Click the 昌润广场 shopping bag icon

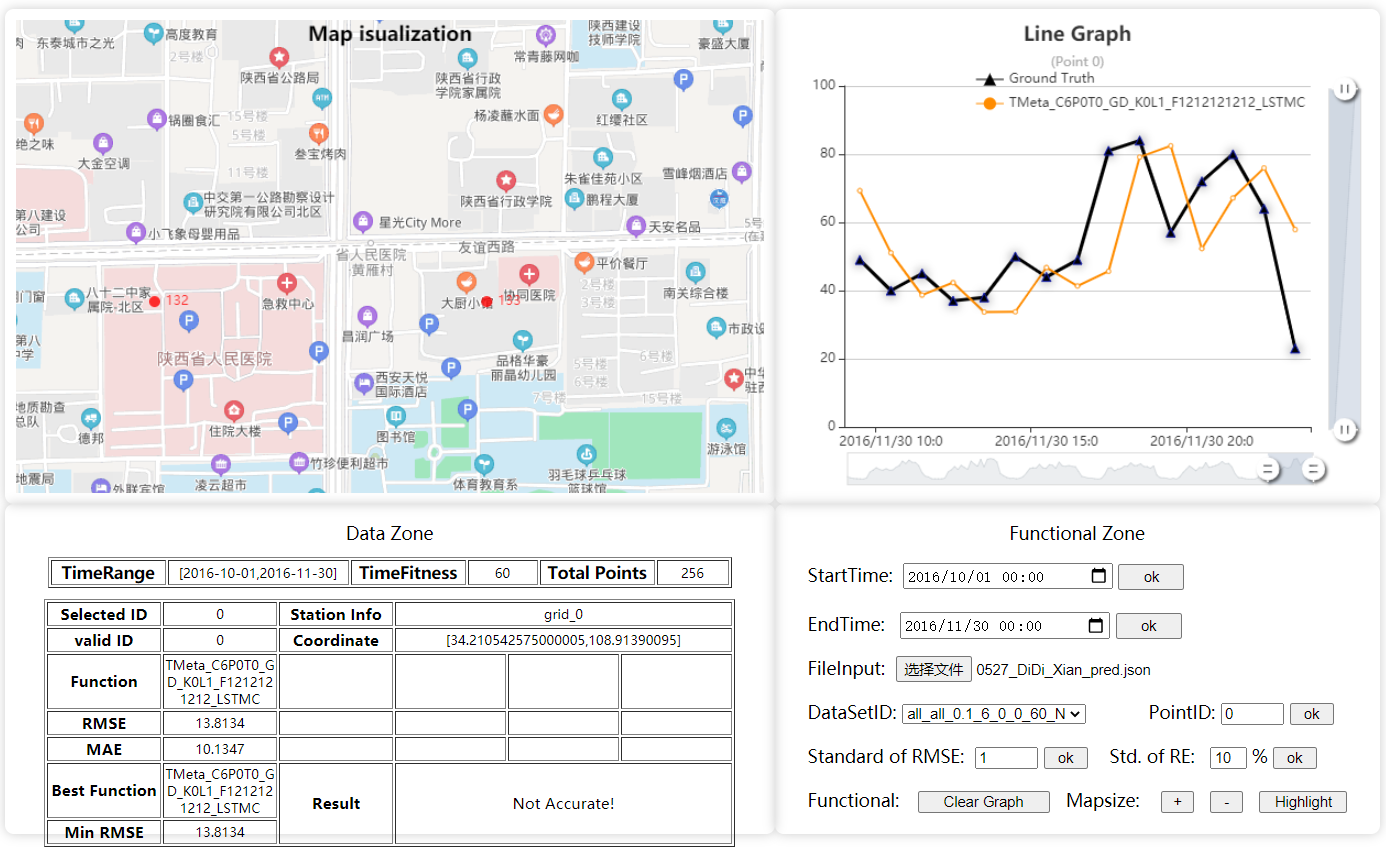367,316
